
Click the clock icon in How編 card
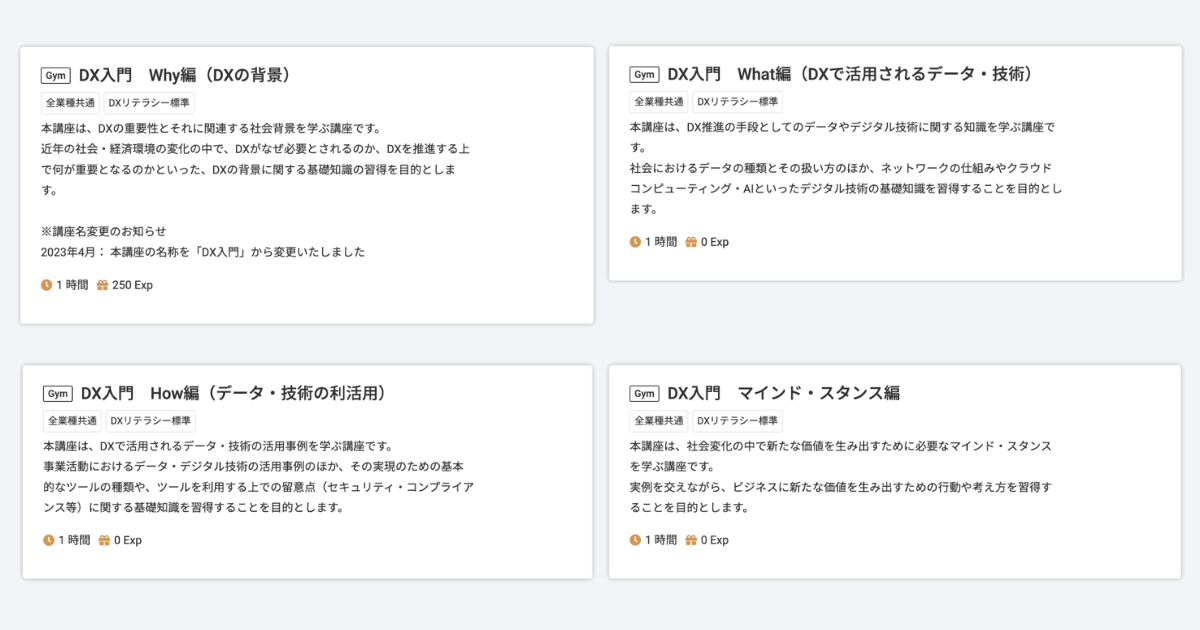[49, 540]
